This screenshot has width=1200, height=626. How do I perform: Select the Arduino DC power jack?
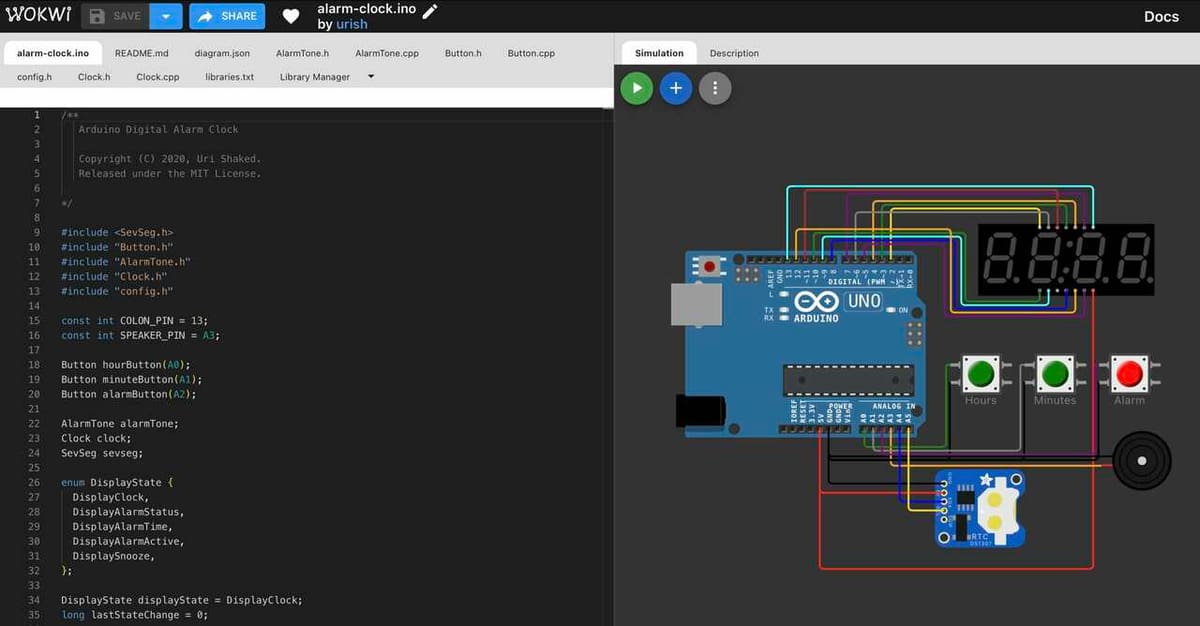(700, 412)
